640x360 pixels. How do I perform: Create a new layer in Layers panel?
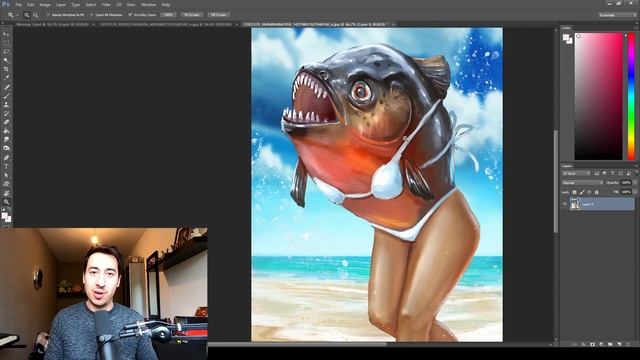click(619, 344)
